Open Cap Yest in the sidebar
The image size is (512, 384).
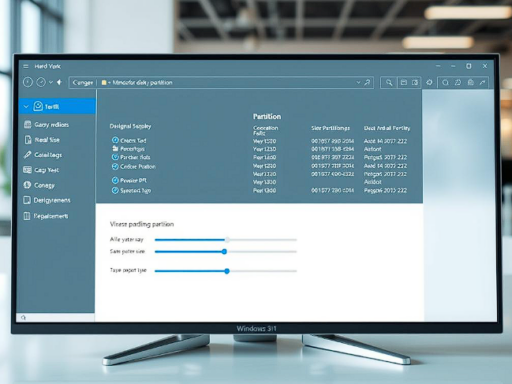pos(46,170)
